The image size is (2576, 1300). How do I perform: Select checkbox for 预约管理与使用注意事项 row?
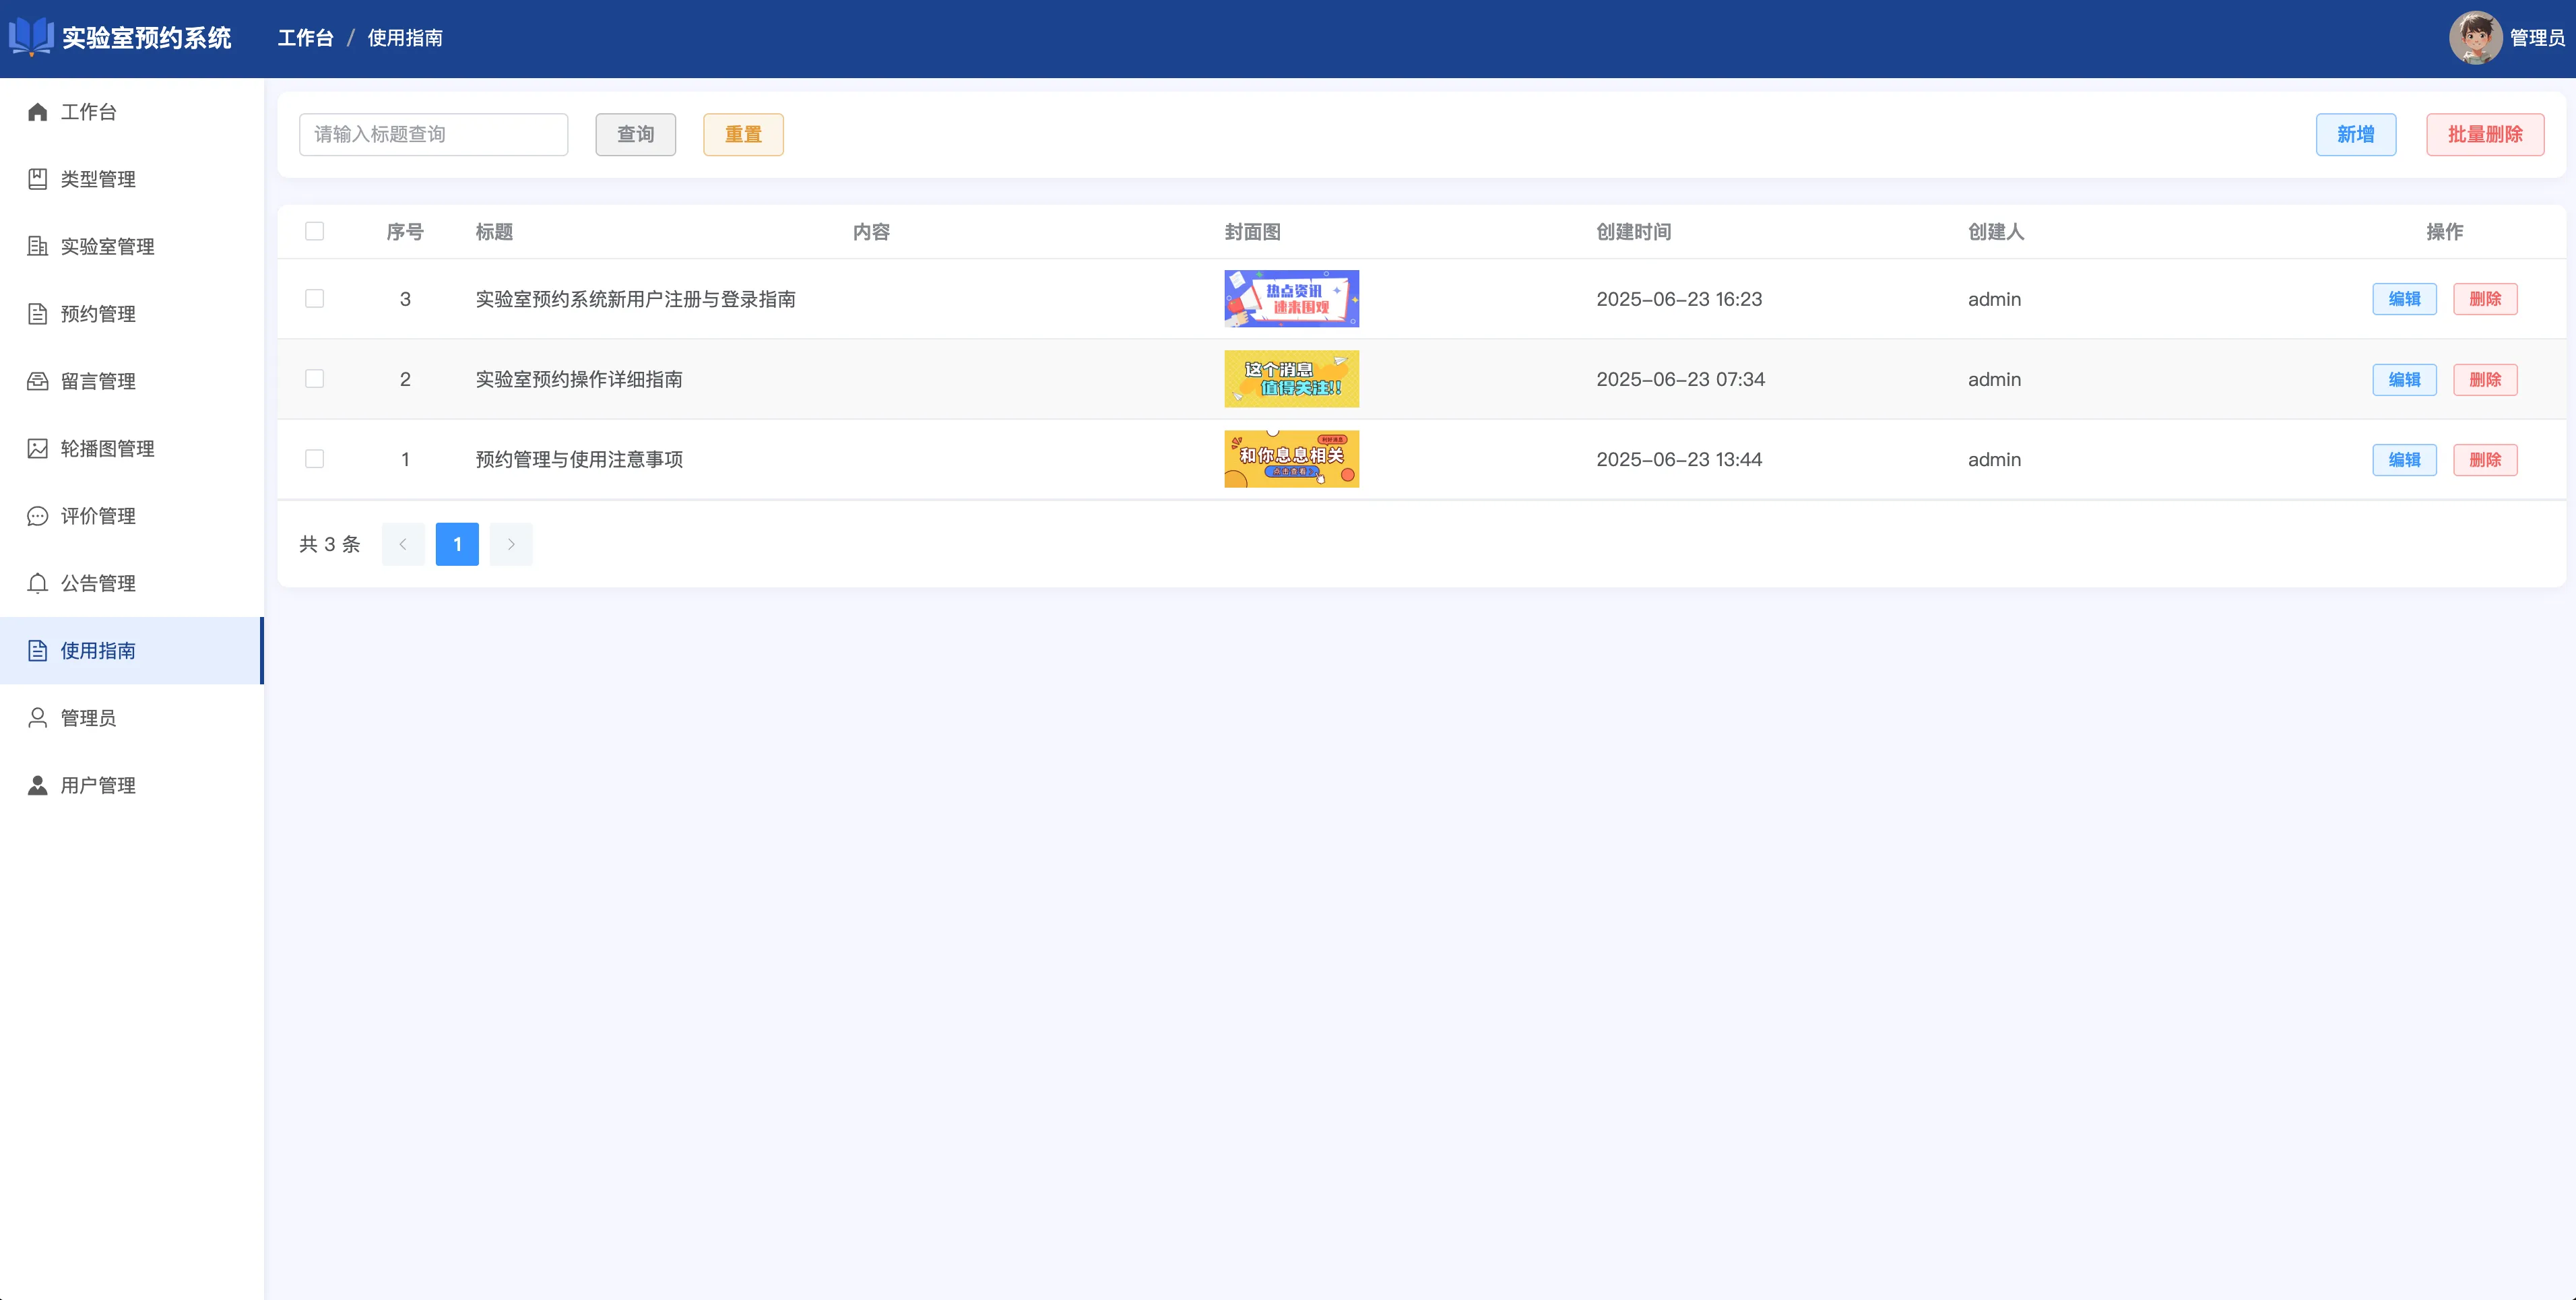[314, 459]
